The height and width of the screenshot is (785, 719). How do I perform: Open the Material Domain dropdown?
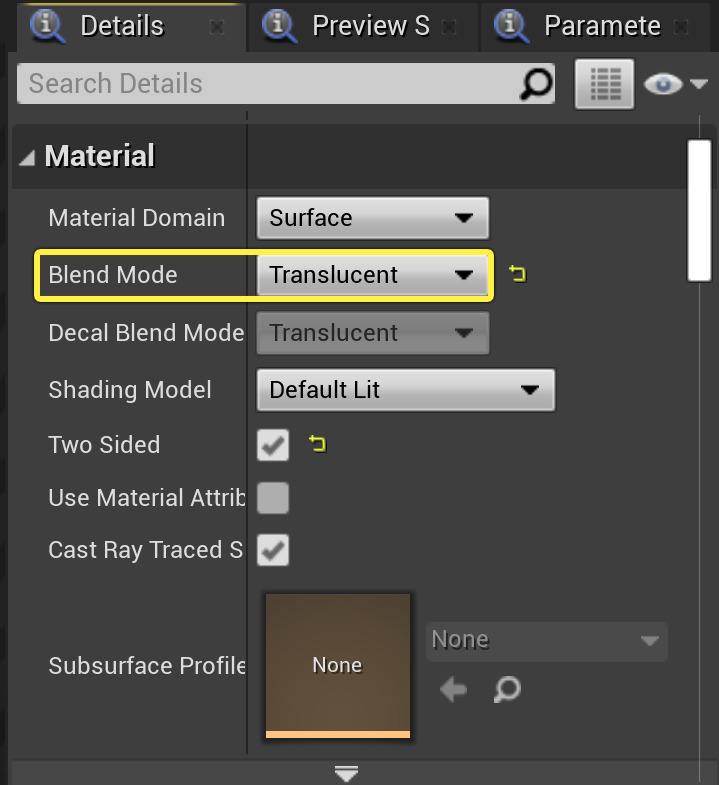coord(372,218)
